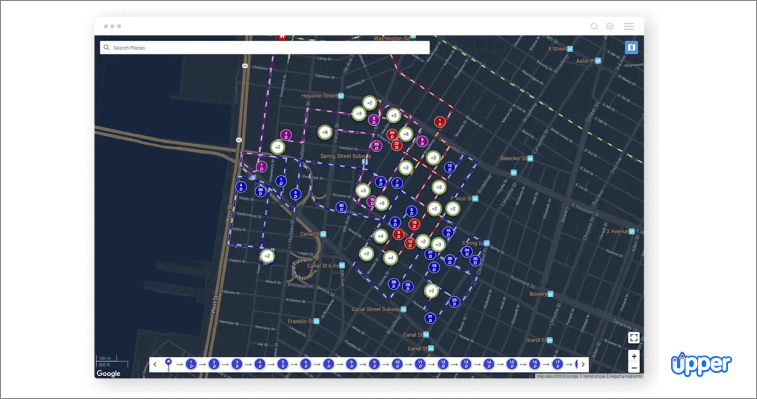
Task: Open the Terms of Use link
Action: (x=594, y=376)
